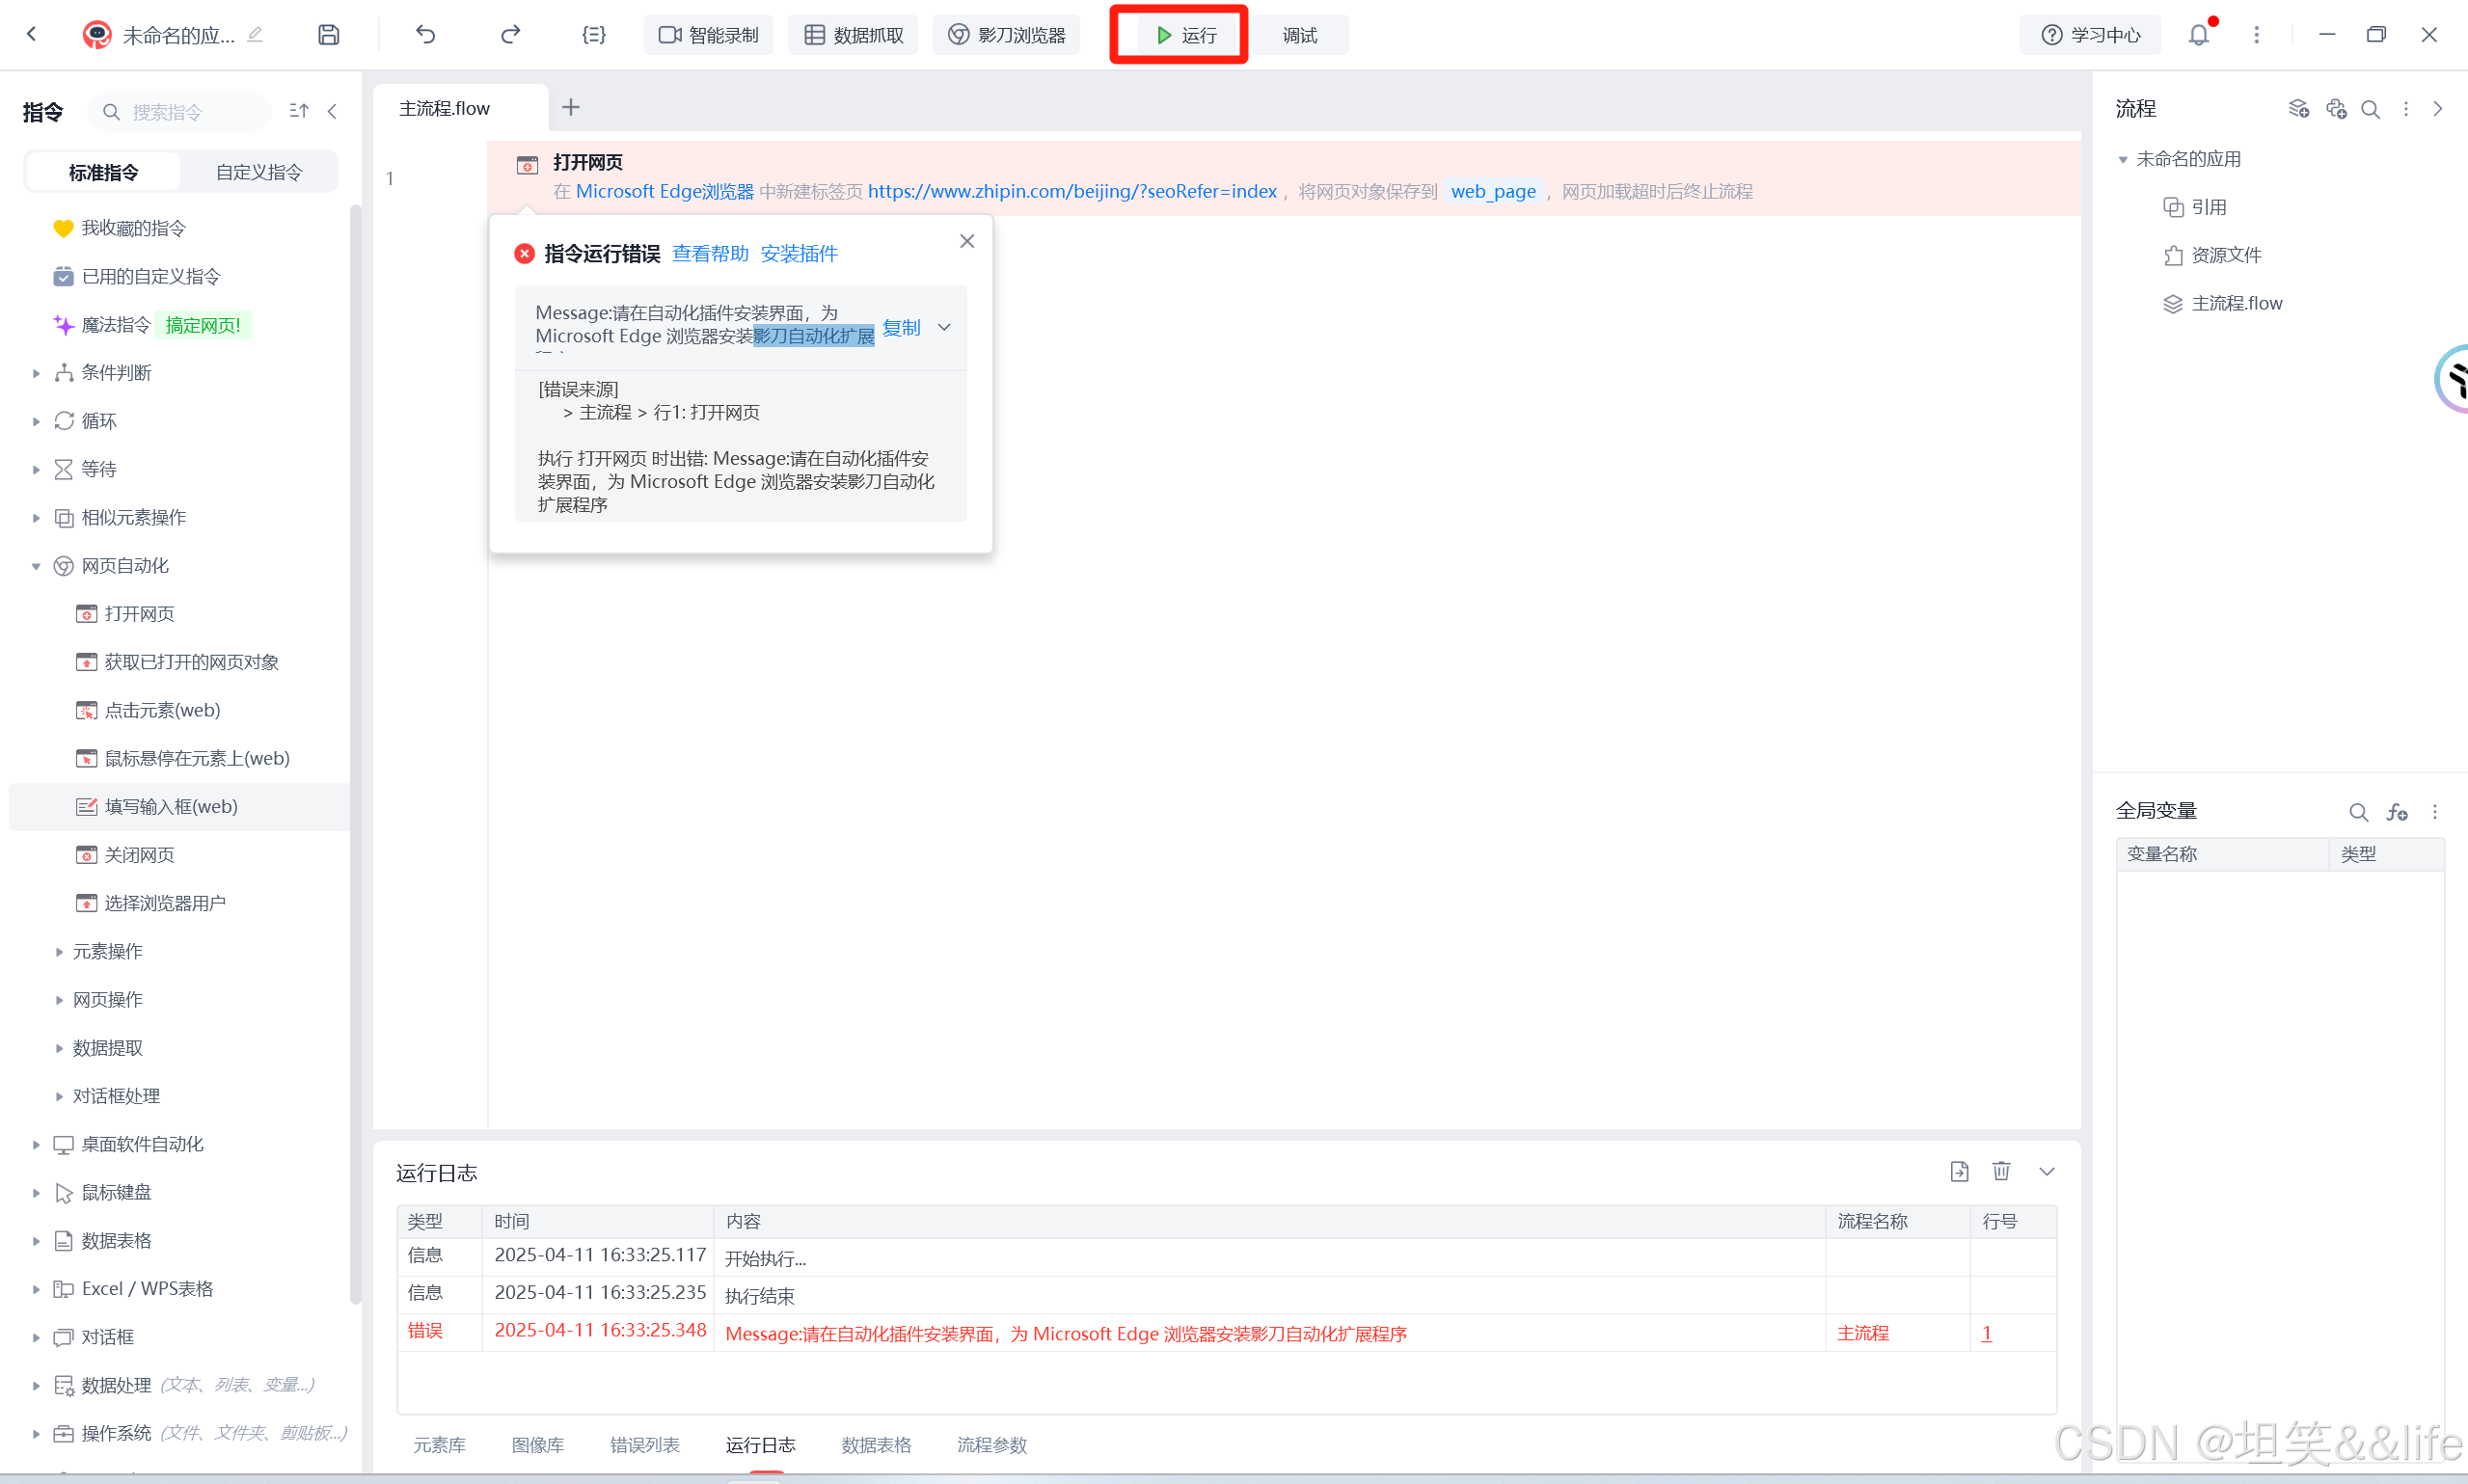Click the undo arrow icon
The image size is (2468, 1484).
tap(425, 35)
